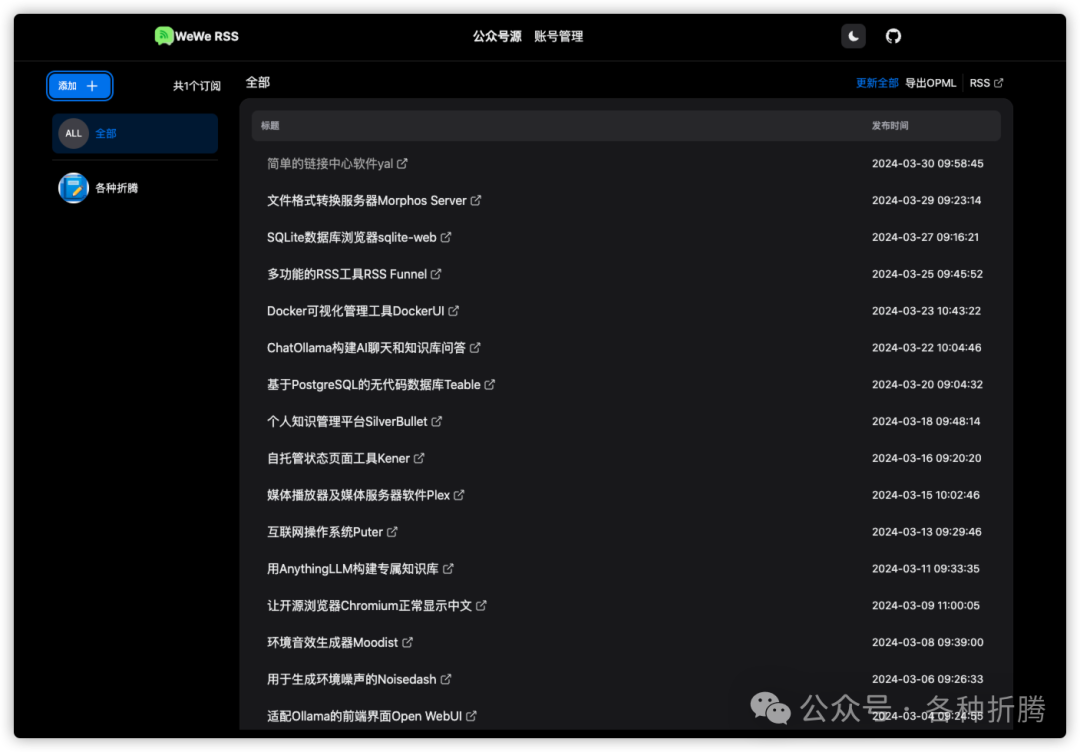Open the 账号管理 tab
This screenshot has width=1080, height=752.
[559, 36]
